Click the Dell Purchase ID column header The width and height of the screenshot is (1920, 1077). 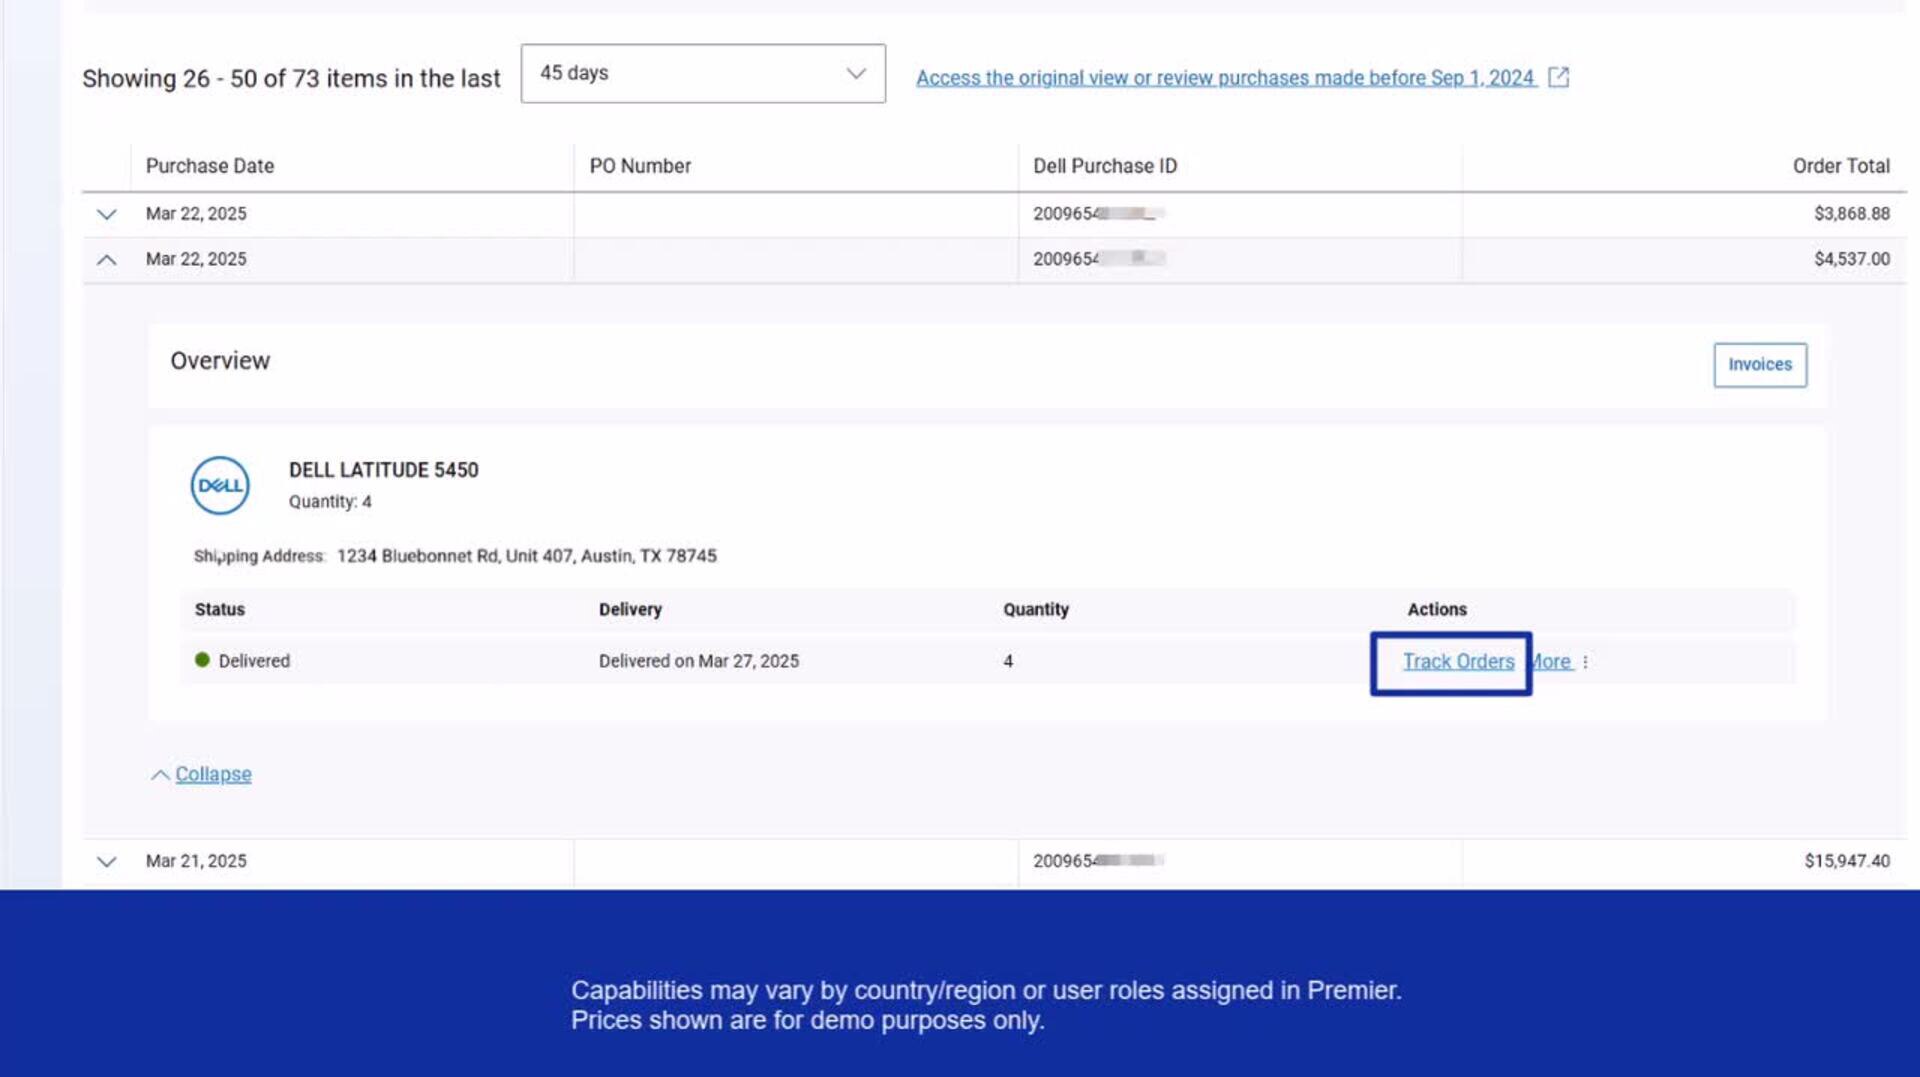pyautogui.click(x=1105, y=166)
